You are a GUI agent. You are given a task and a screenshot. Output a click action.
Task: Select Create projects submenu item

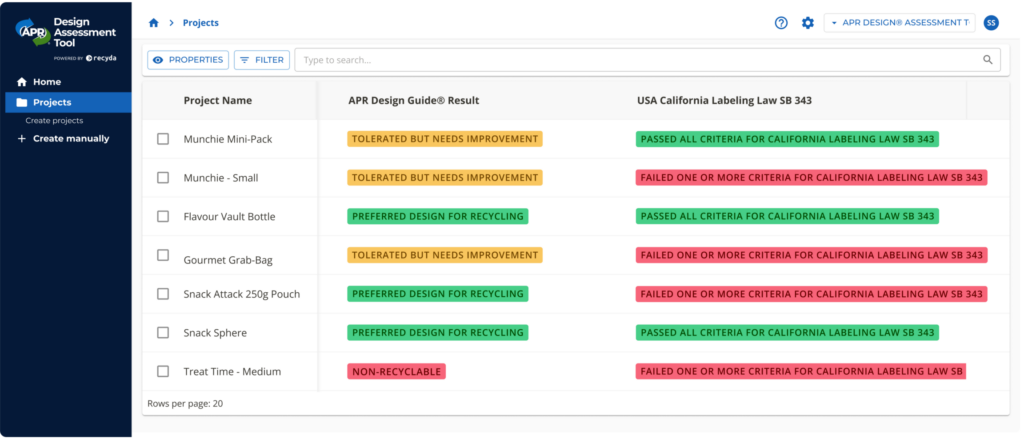point(54,121)
